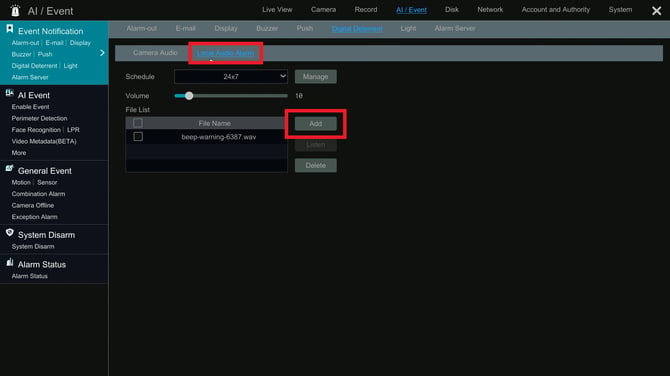
Task: Click the AI Event section icon
Action: point(9,93)
